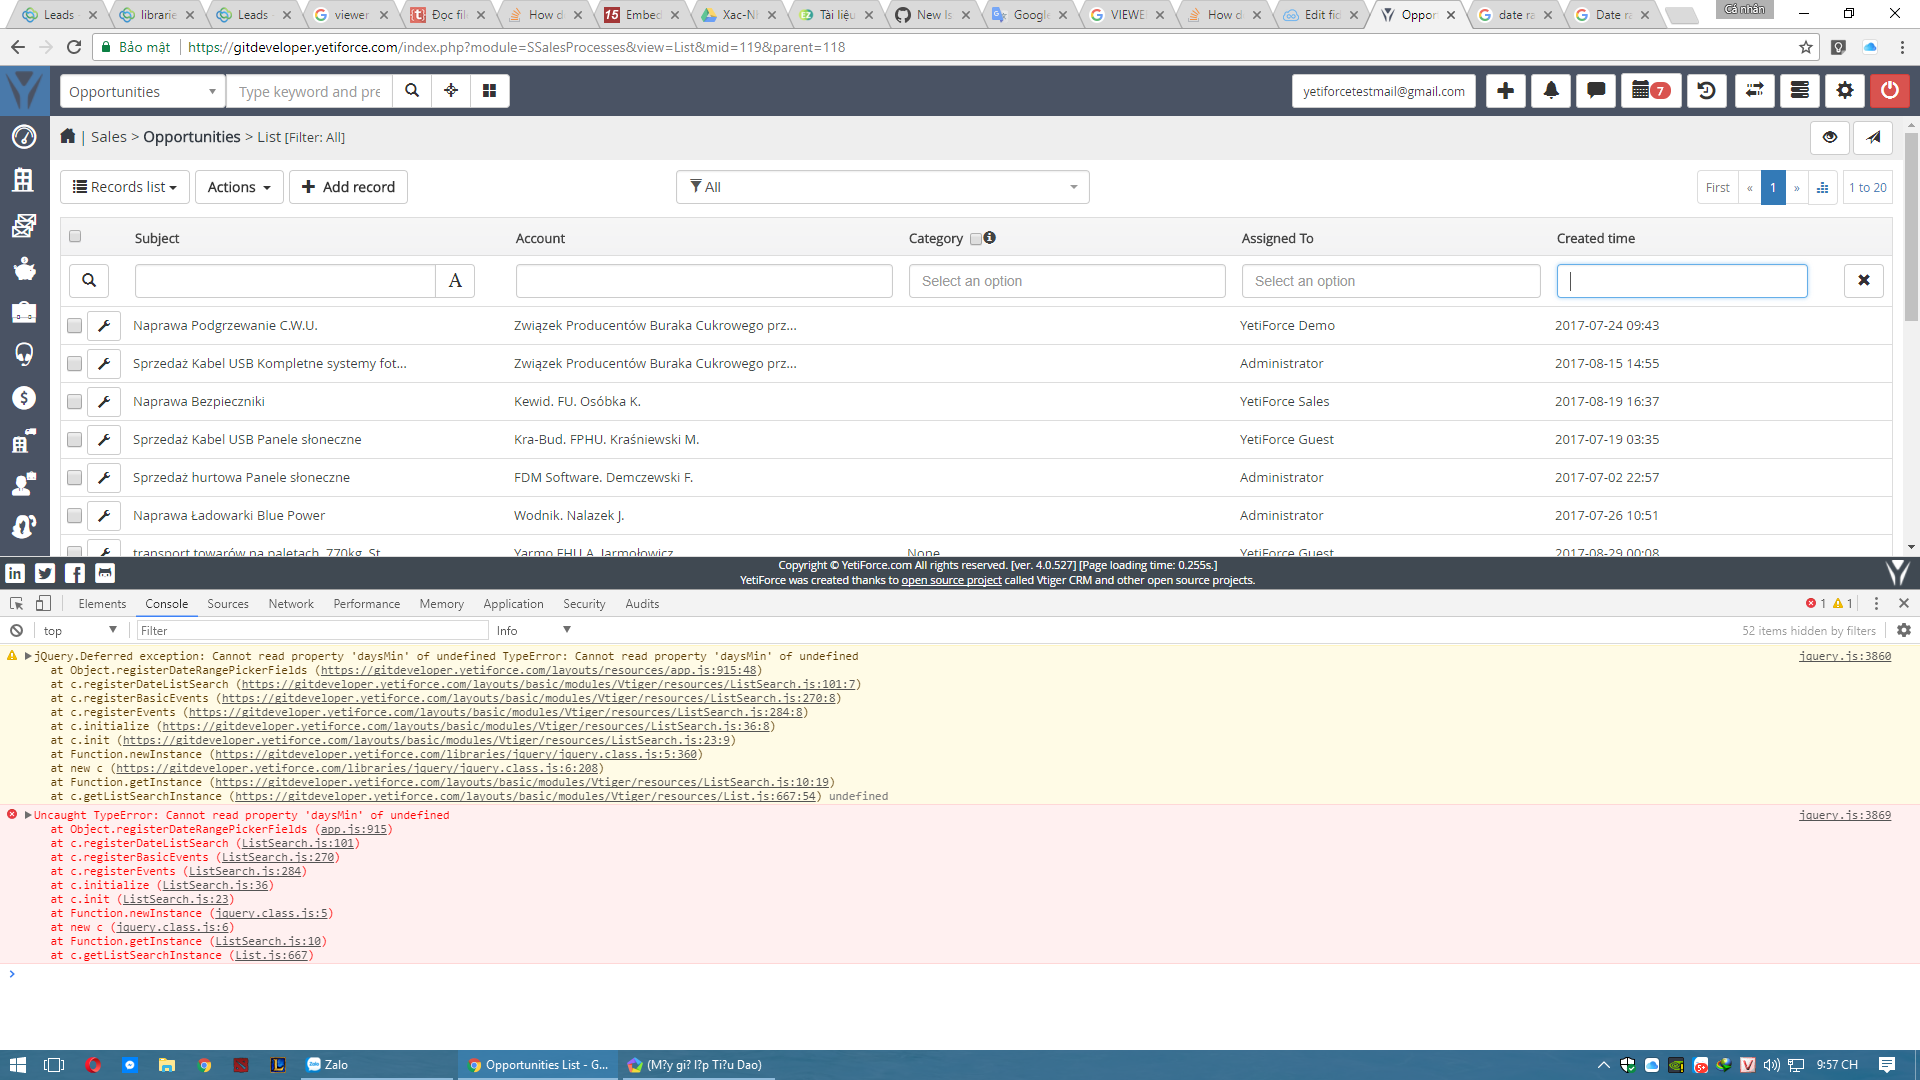Open the jquery.js:3869 source link
Screen dimensions: 1920x1080
tap(1844, 816)
